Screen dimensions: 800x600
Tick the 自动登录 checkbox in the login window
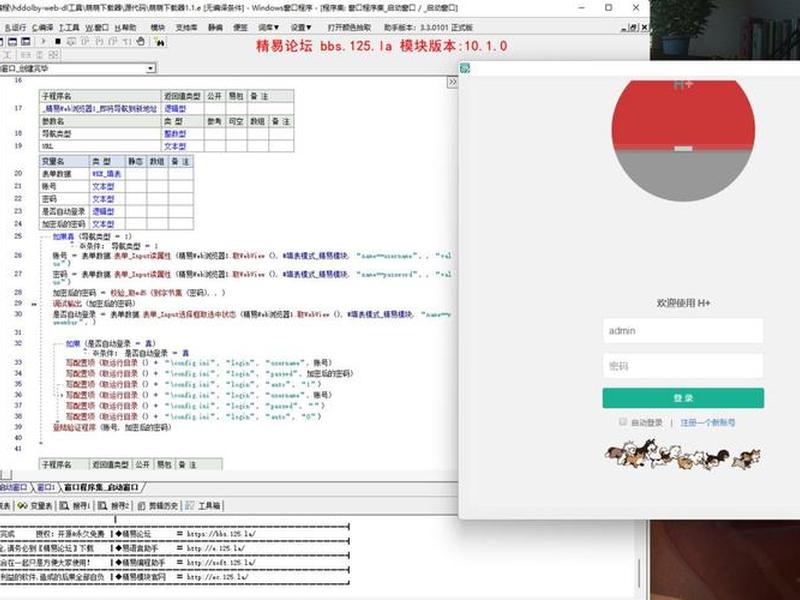click(x=622, y=421)
